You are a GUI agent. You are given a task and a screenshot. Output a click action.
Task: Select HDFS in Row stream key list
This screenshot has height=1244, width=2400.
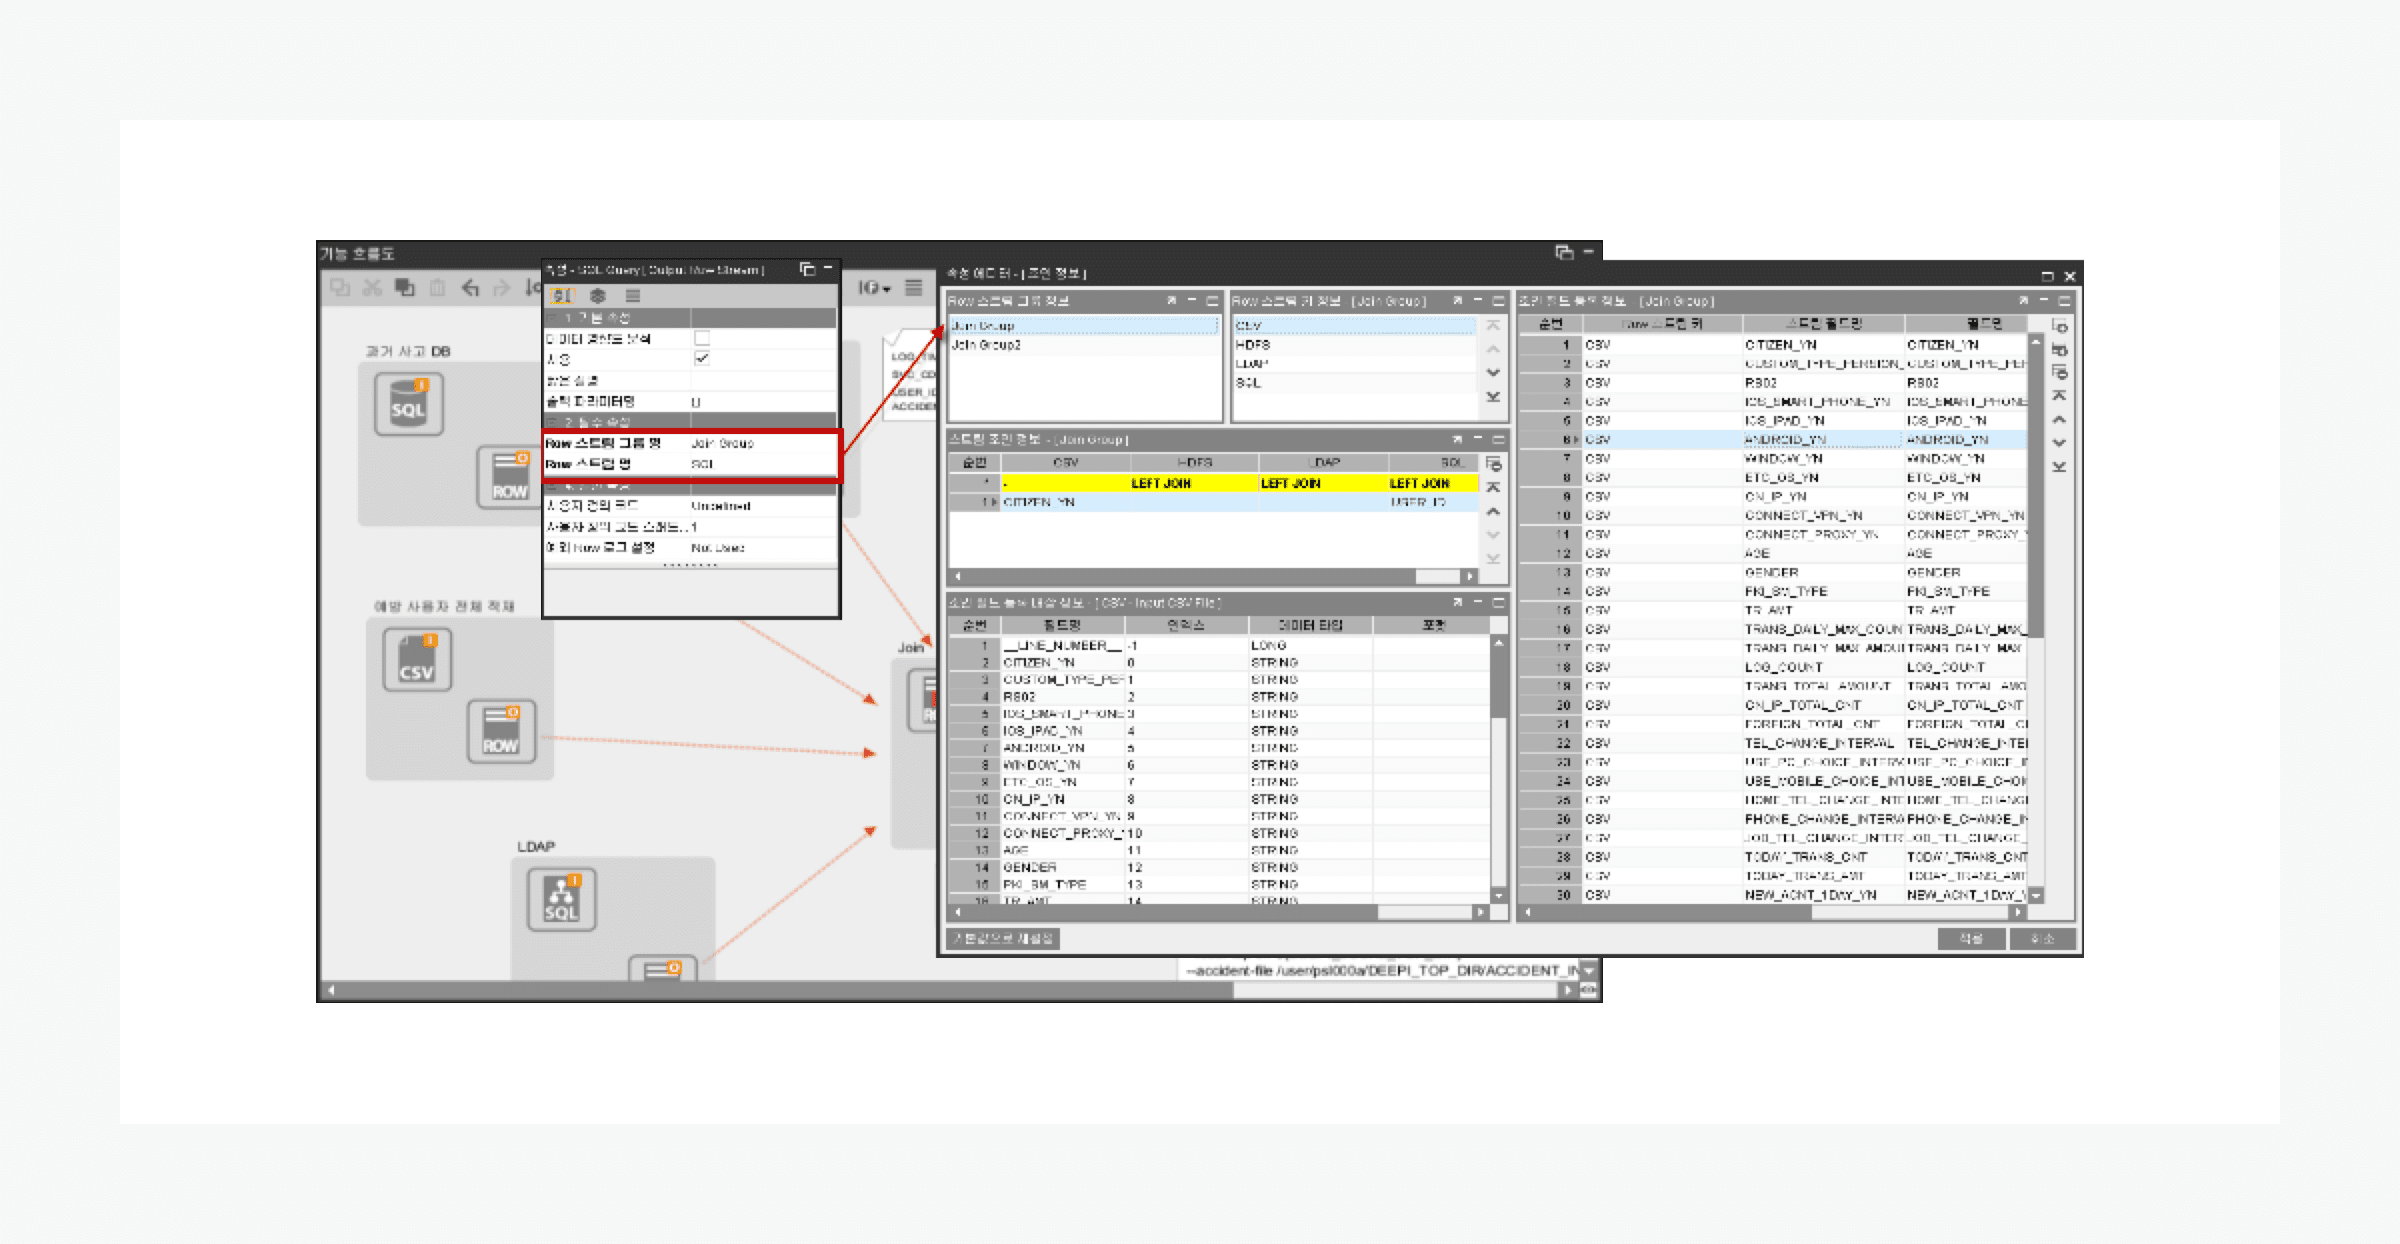point(1253,345)
